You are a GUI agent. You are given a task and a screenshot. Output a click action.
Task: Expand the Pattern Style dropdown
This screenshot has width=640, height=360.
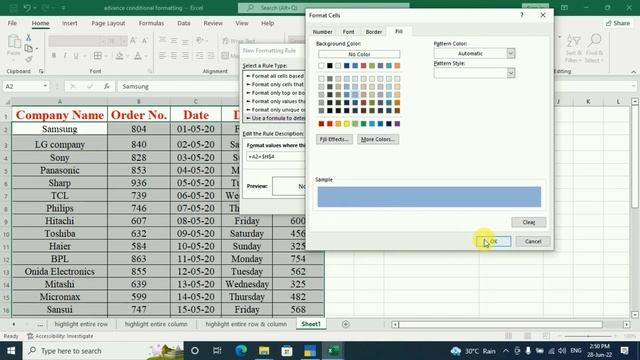pyautogui.click(x=511, y=73)
